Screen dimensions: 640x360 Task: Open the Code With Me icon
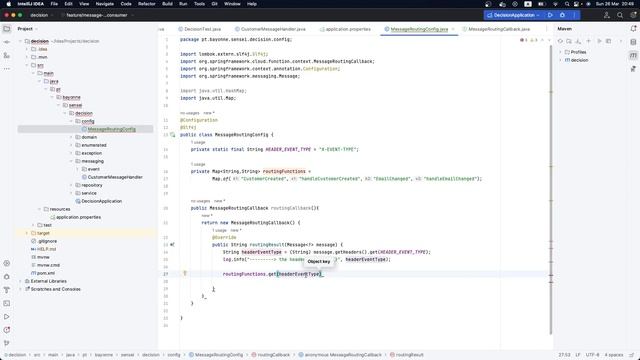pos(607,15)
